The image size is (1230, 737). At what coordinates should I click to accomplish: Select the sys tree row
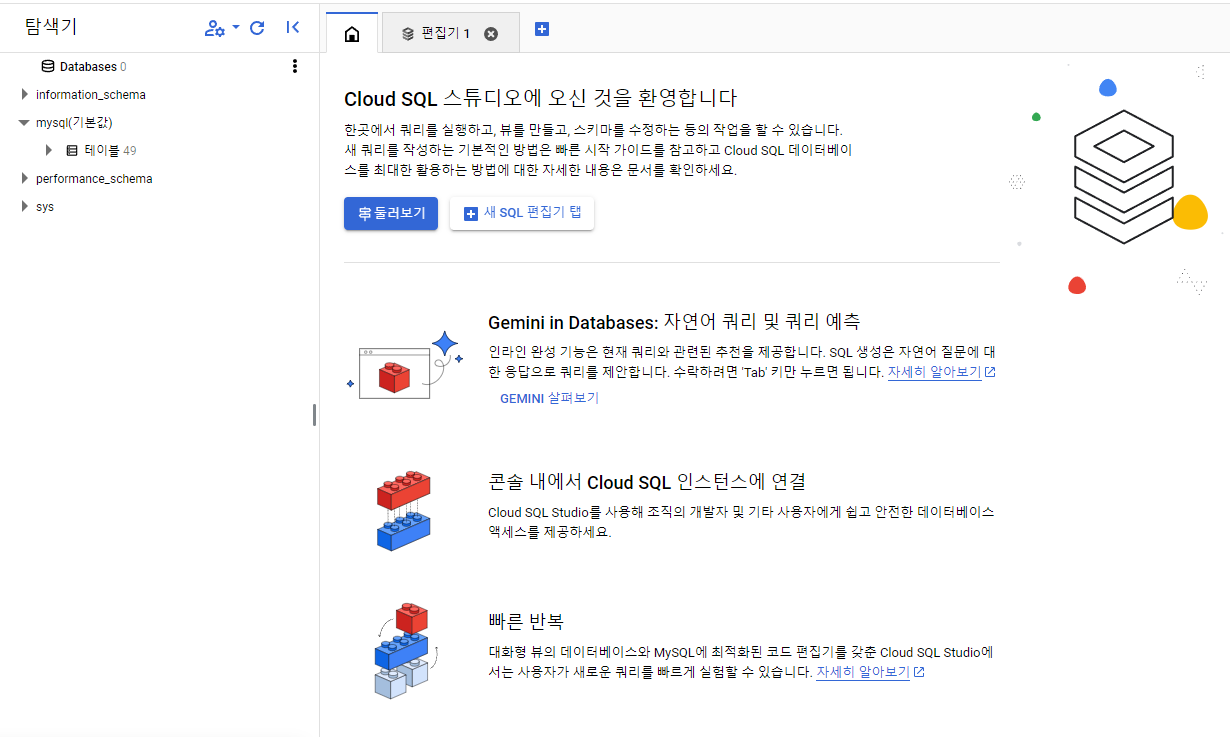pos(160,207)
